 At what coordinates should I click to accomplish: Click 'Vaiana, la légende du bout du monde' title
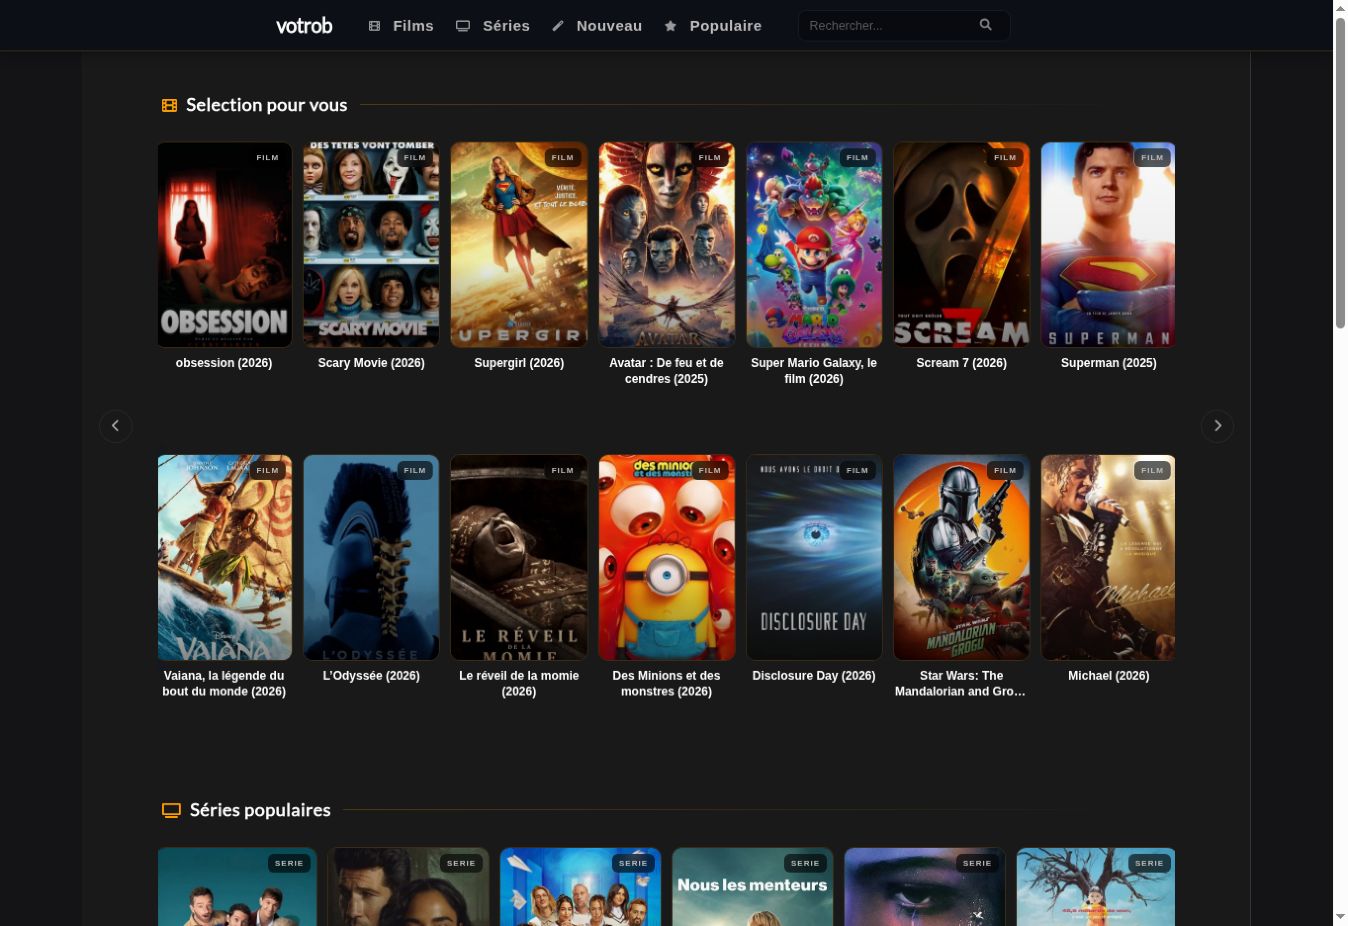224,684
